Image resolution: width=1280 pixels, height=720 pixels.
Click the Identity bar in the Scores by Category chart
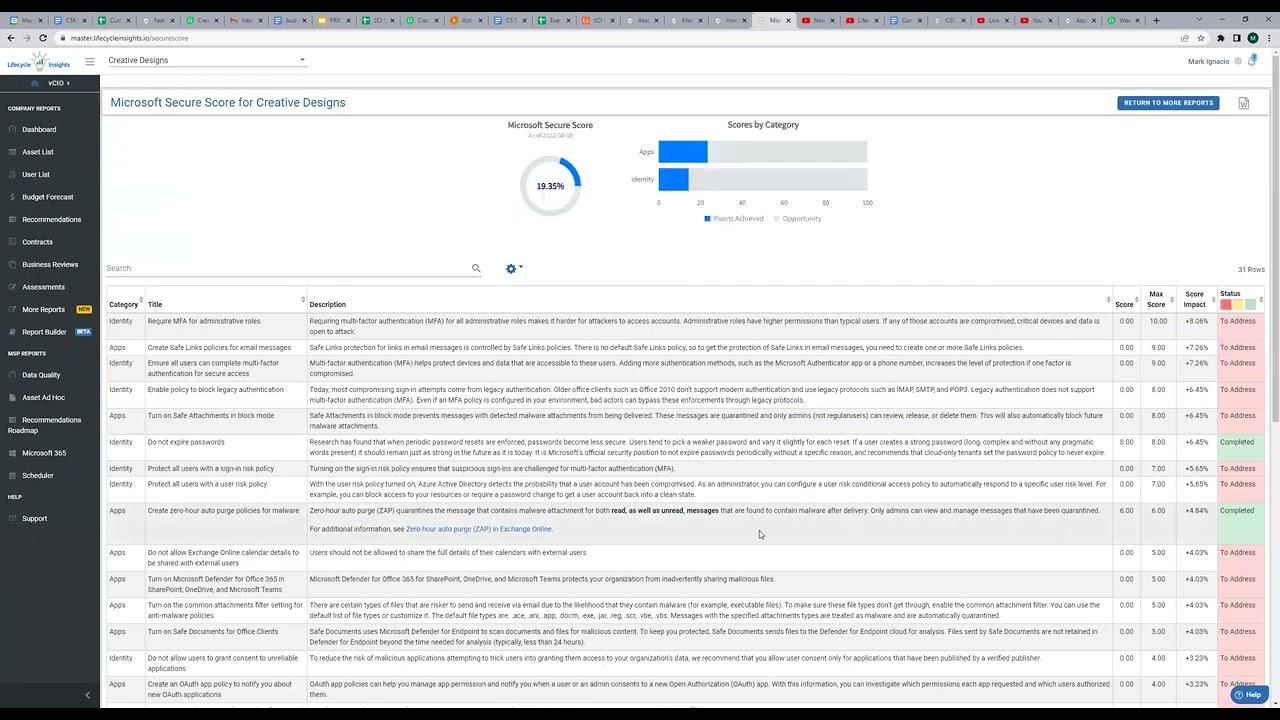(673, 179)
